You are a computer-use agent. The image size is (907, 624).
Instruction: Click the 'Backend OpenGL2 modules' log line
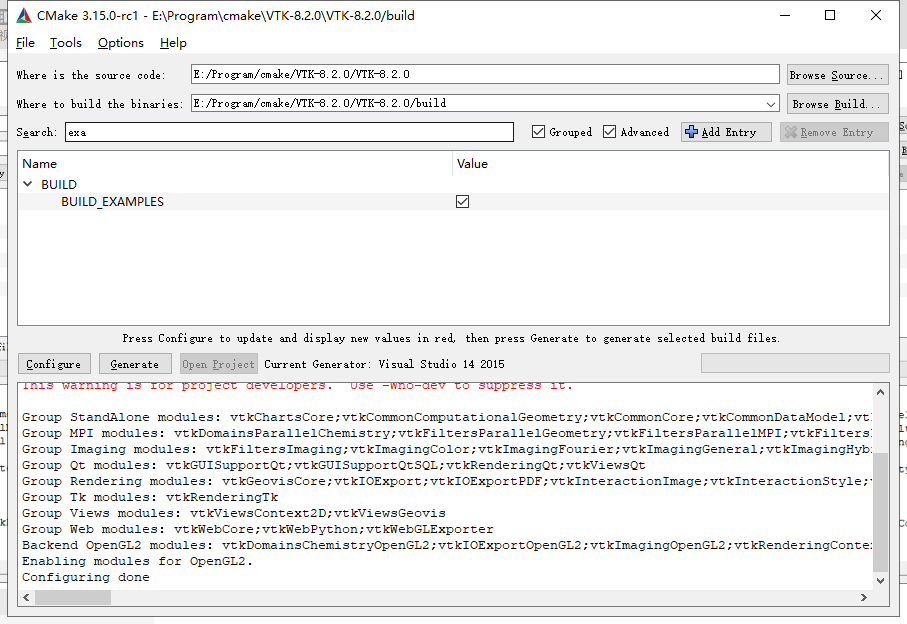pos(447,545)
